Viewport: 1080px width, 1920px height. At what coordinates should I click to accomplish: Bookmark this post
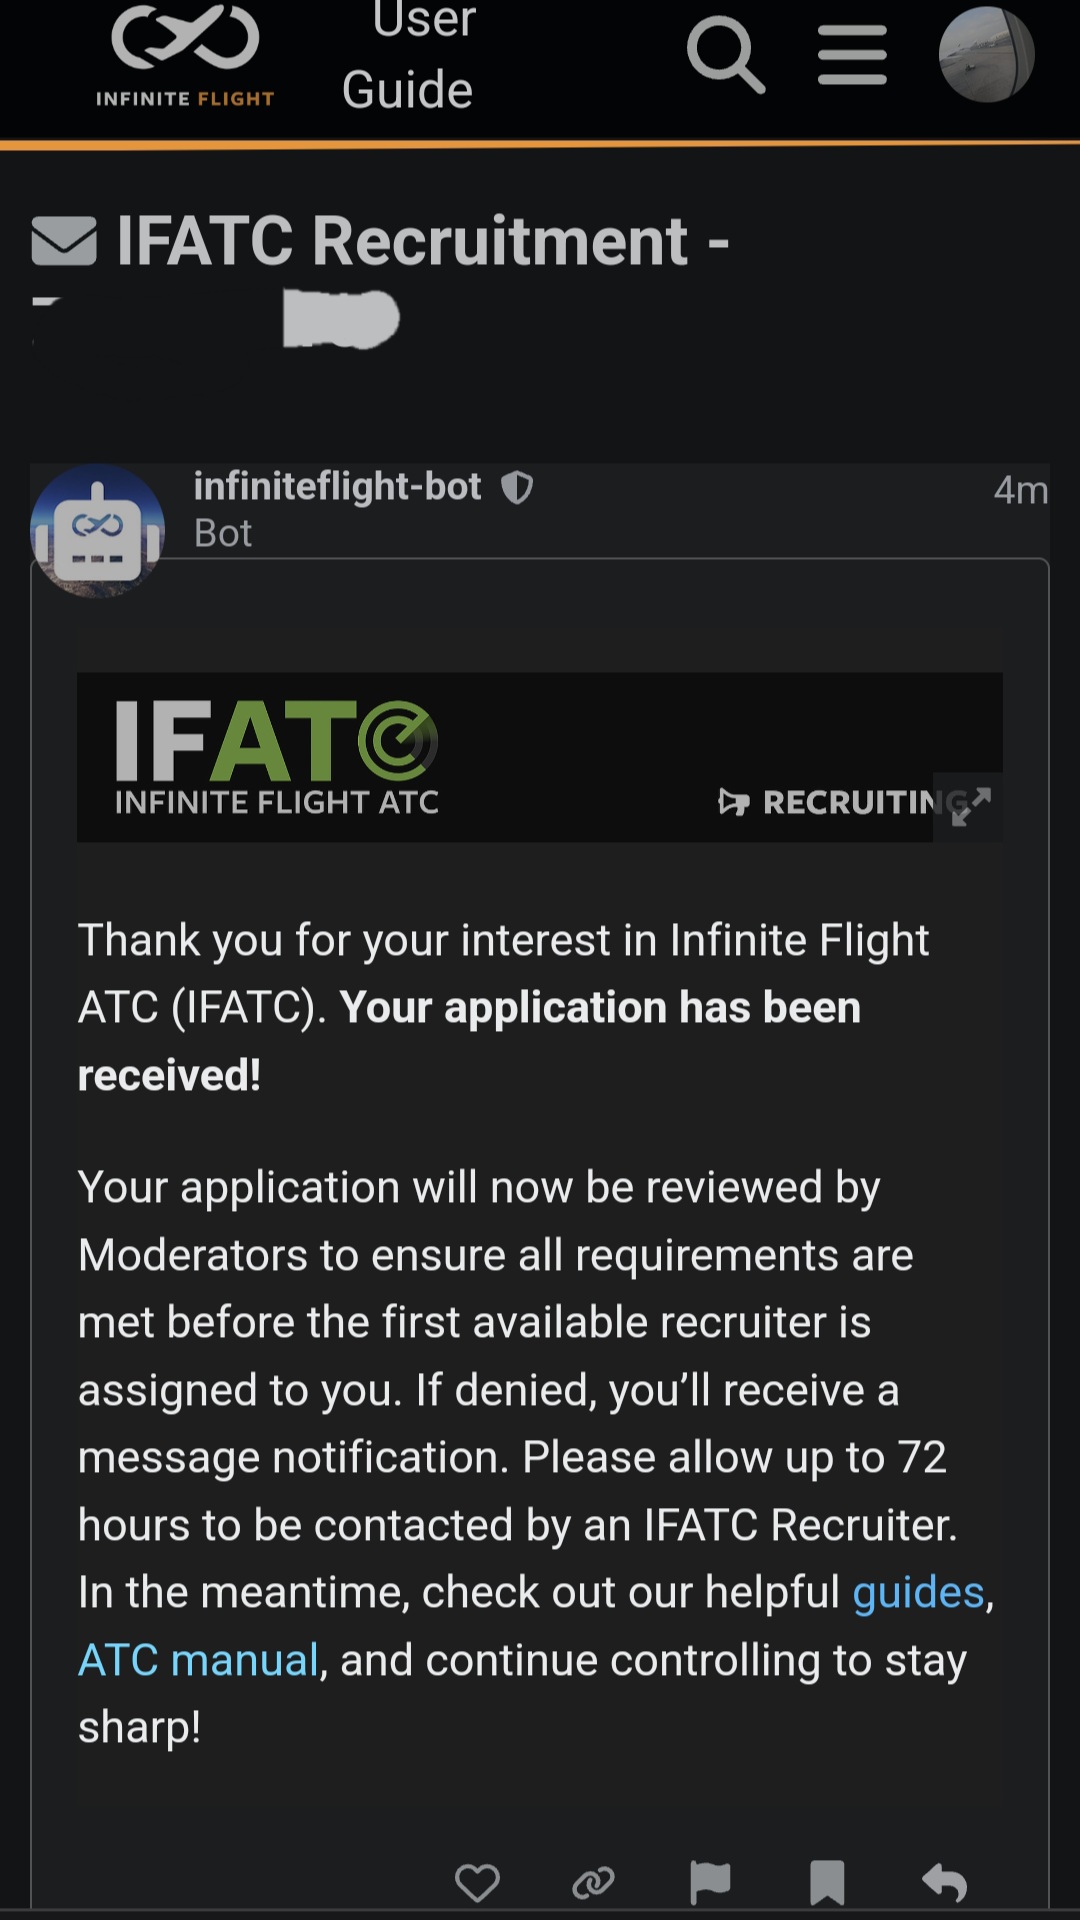click(x=827, y=1883)
